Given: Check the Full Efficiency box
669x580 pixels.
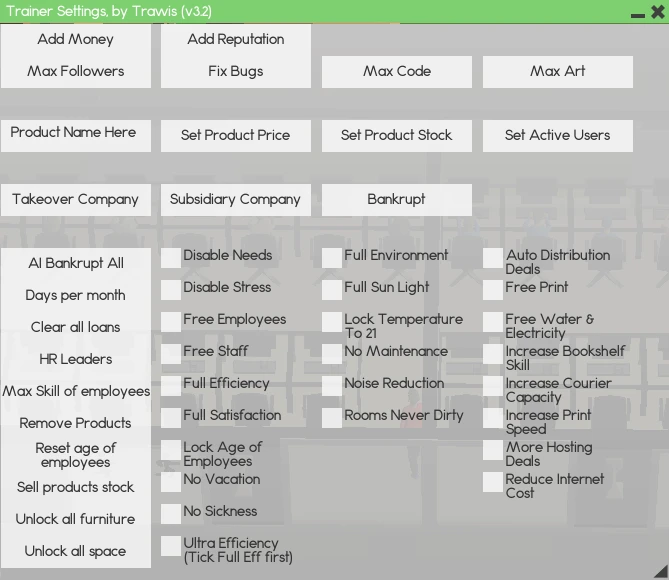Looking at the screenshot, I should (171, 386).
